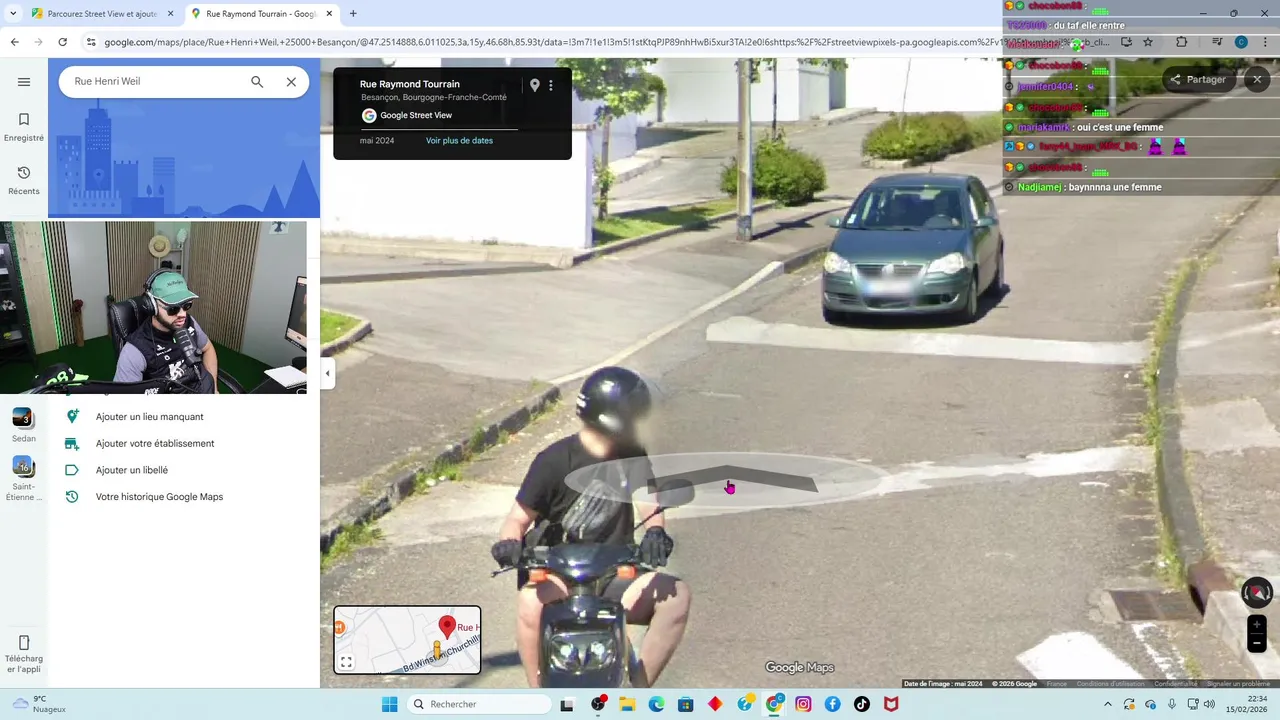Open Instagram from the taskbar
1280x720 pixels.
click(803, 704)
